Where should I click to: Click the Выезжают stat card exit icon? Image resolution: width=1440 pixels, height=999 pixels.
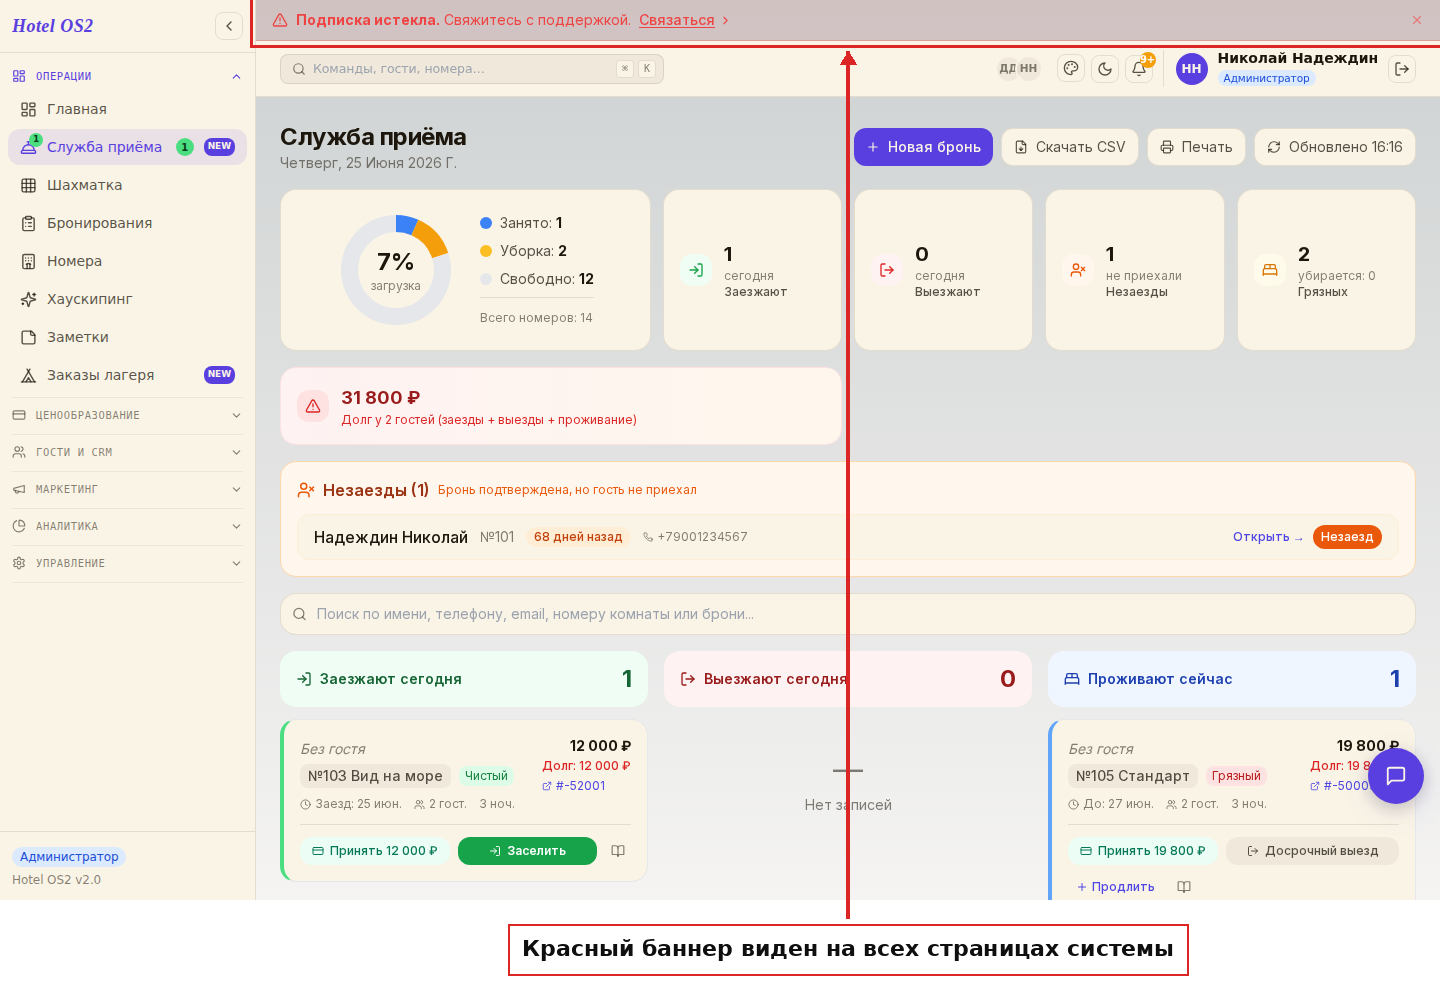tap(887, 270)
